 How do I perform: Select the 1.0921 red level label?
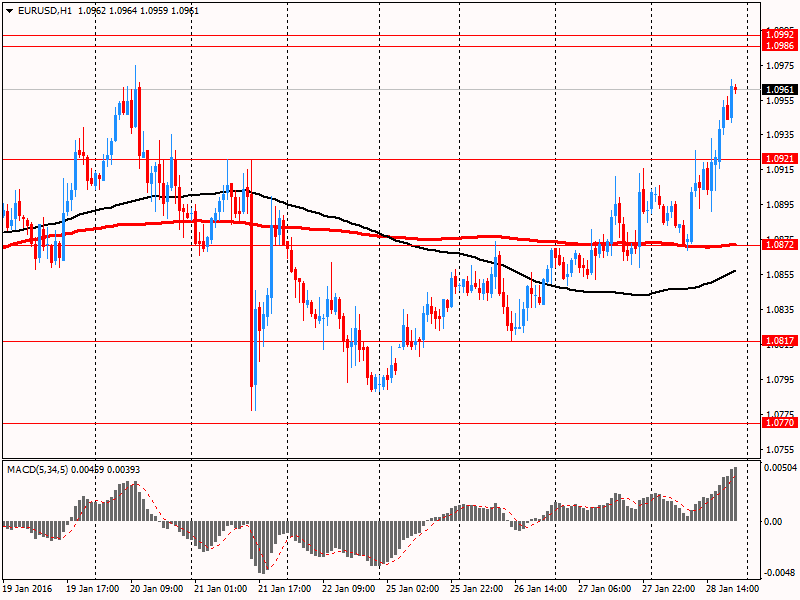(780, 159)
